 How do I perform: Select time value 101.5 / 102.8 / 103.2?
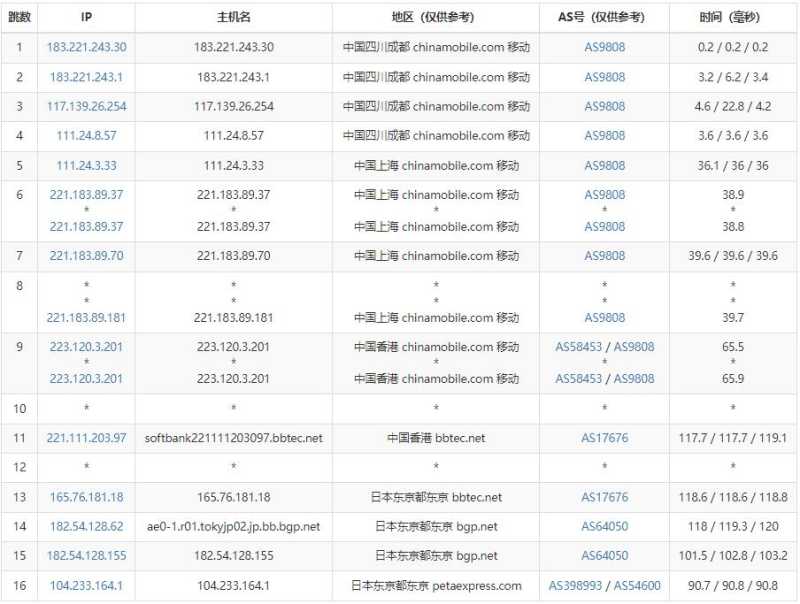point(733,556)
